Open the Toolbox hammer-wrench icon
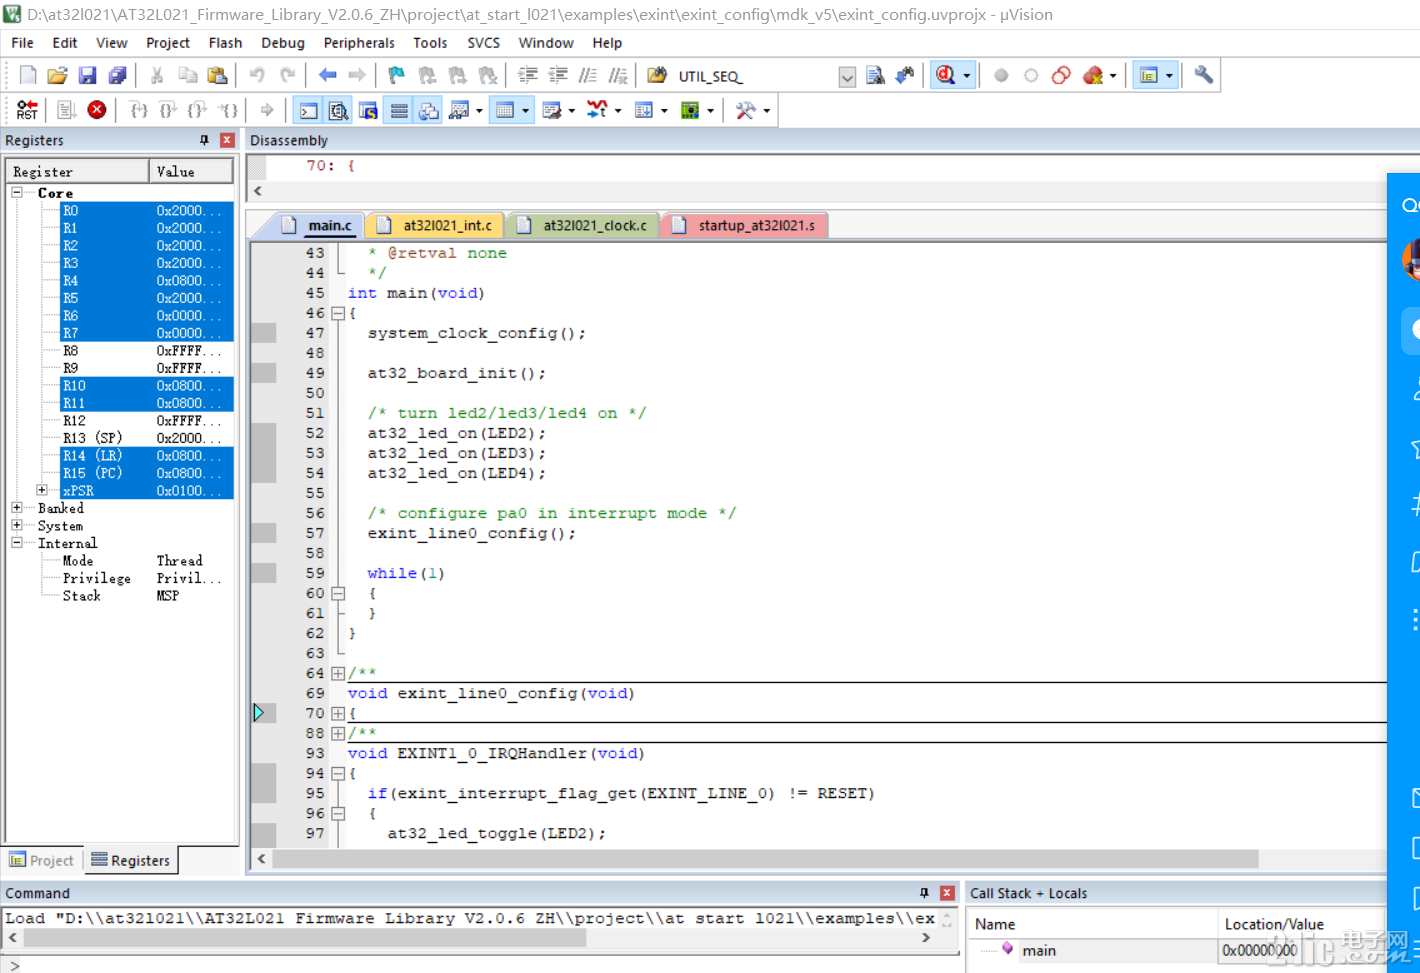This screenshot has height=973, width=1420. coord(746,110)
